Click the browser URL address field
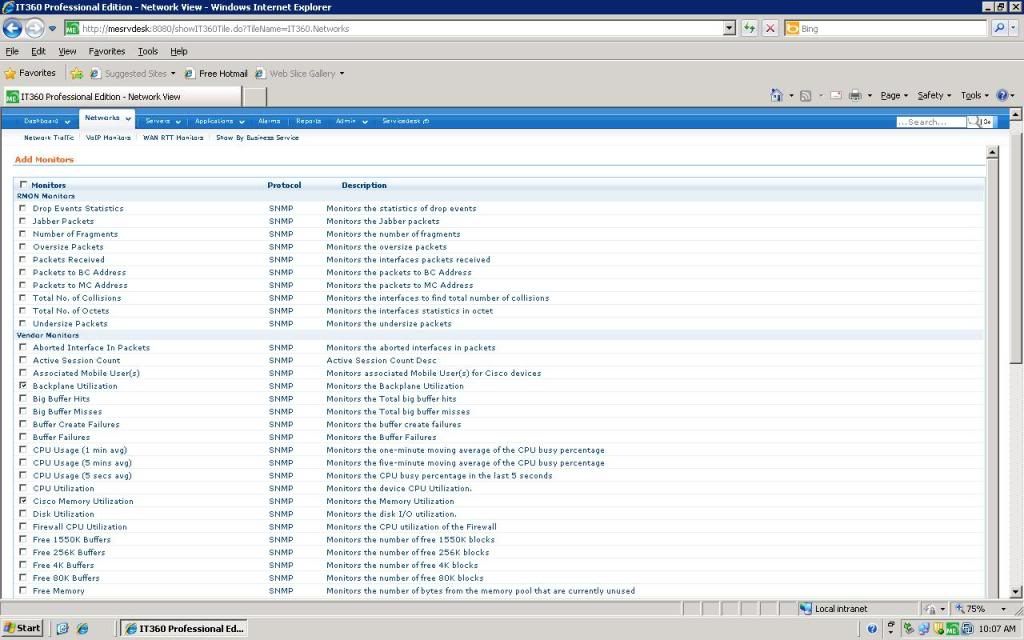The height and width of the screenshot is (640, 1024). [x=401, y=28]
